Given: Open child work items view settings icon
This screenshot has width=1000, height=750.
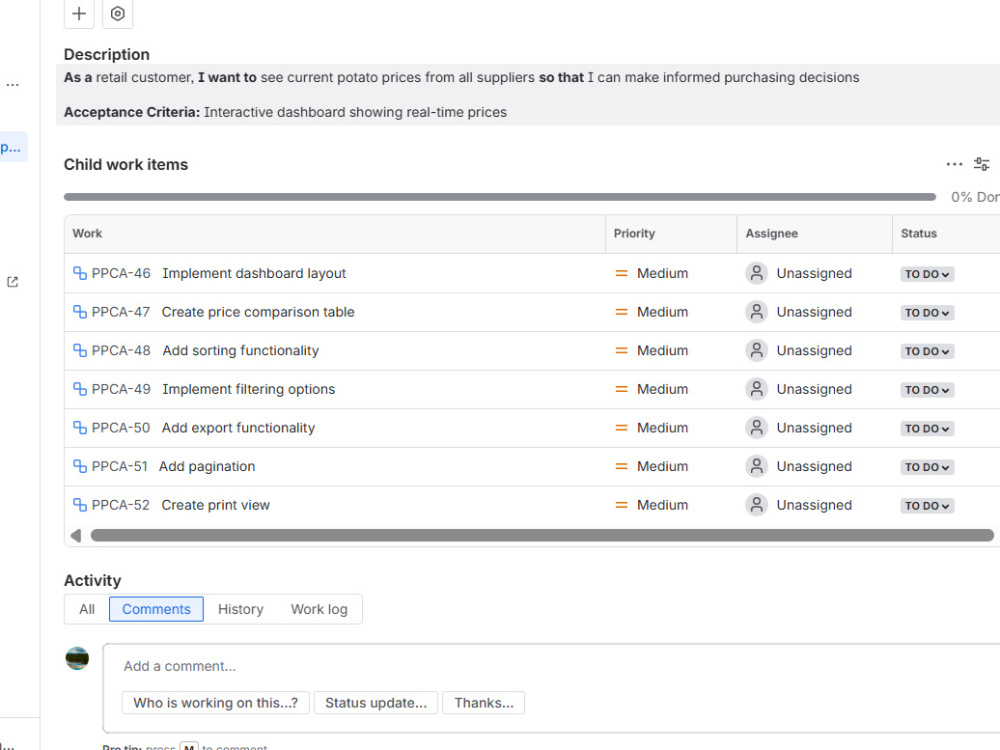Looking at the screenshot, I should click(x=982, y=165).
